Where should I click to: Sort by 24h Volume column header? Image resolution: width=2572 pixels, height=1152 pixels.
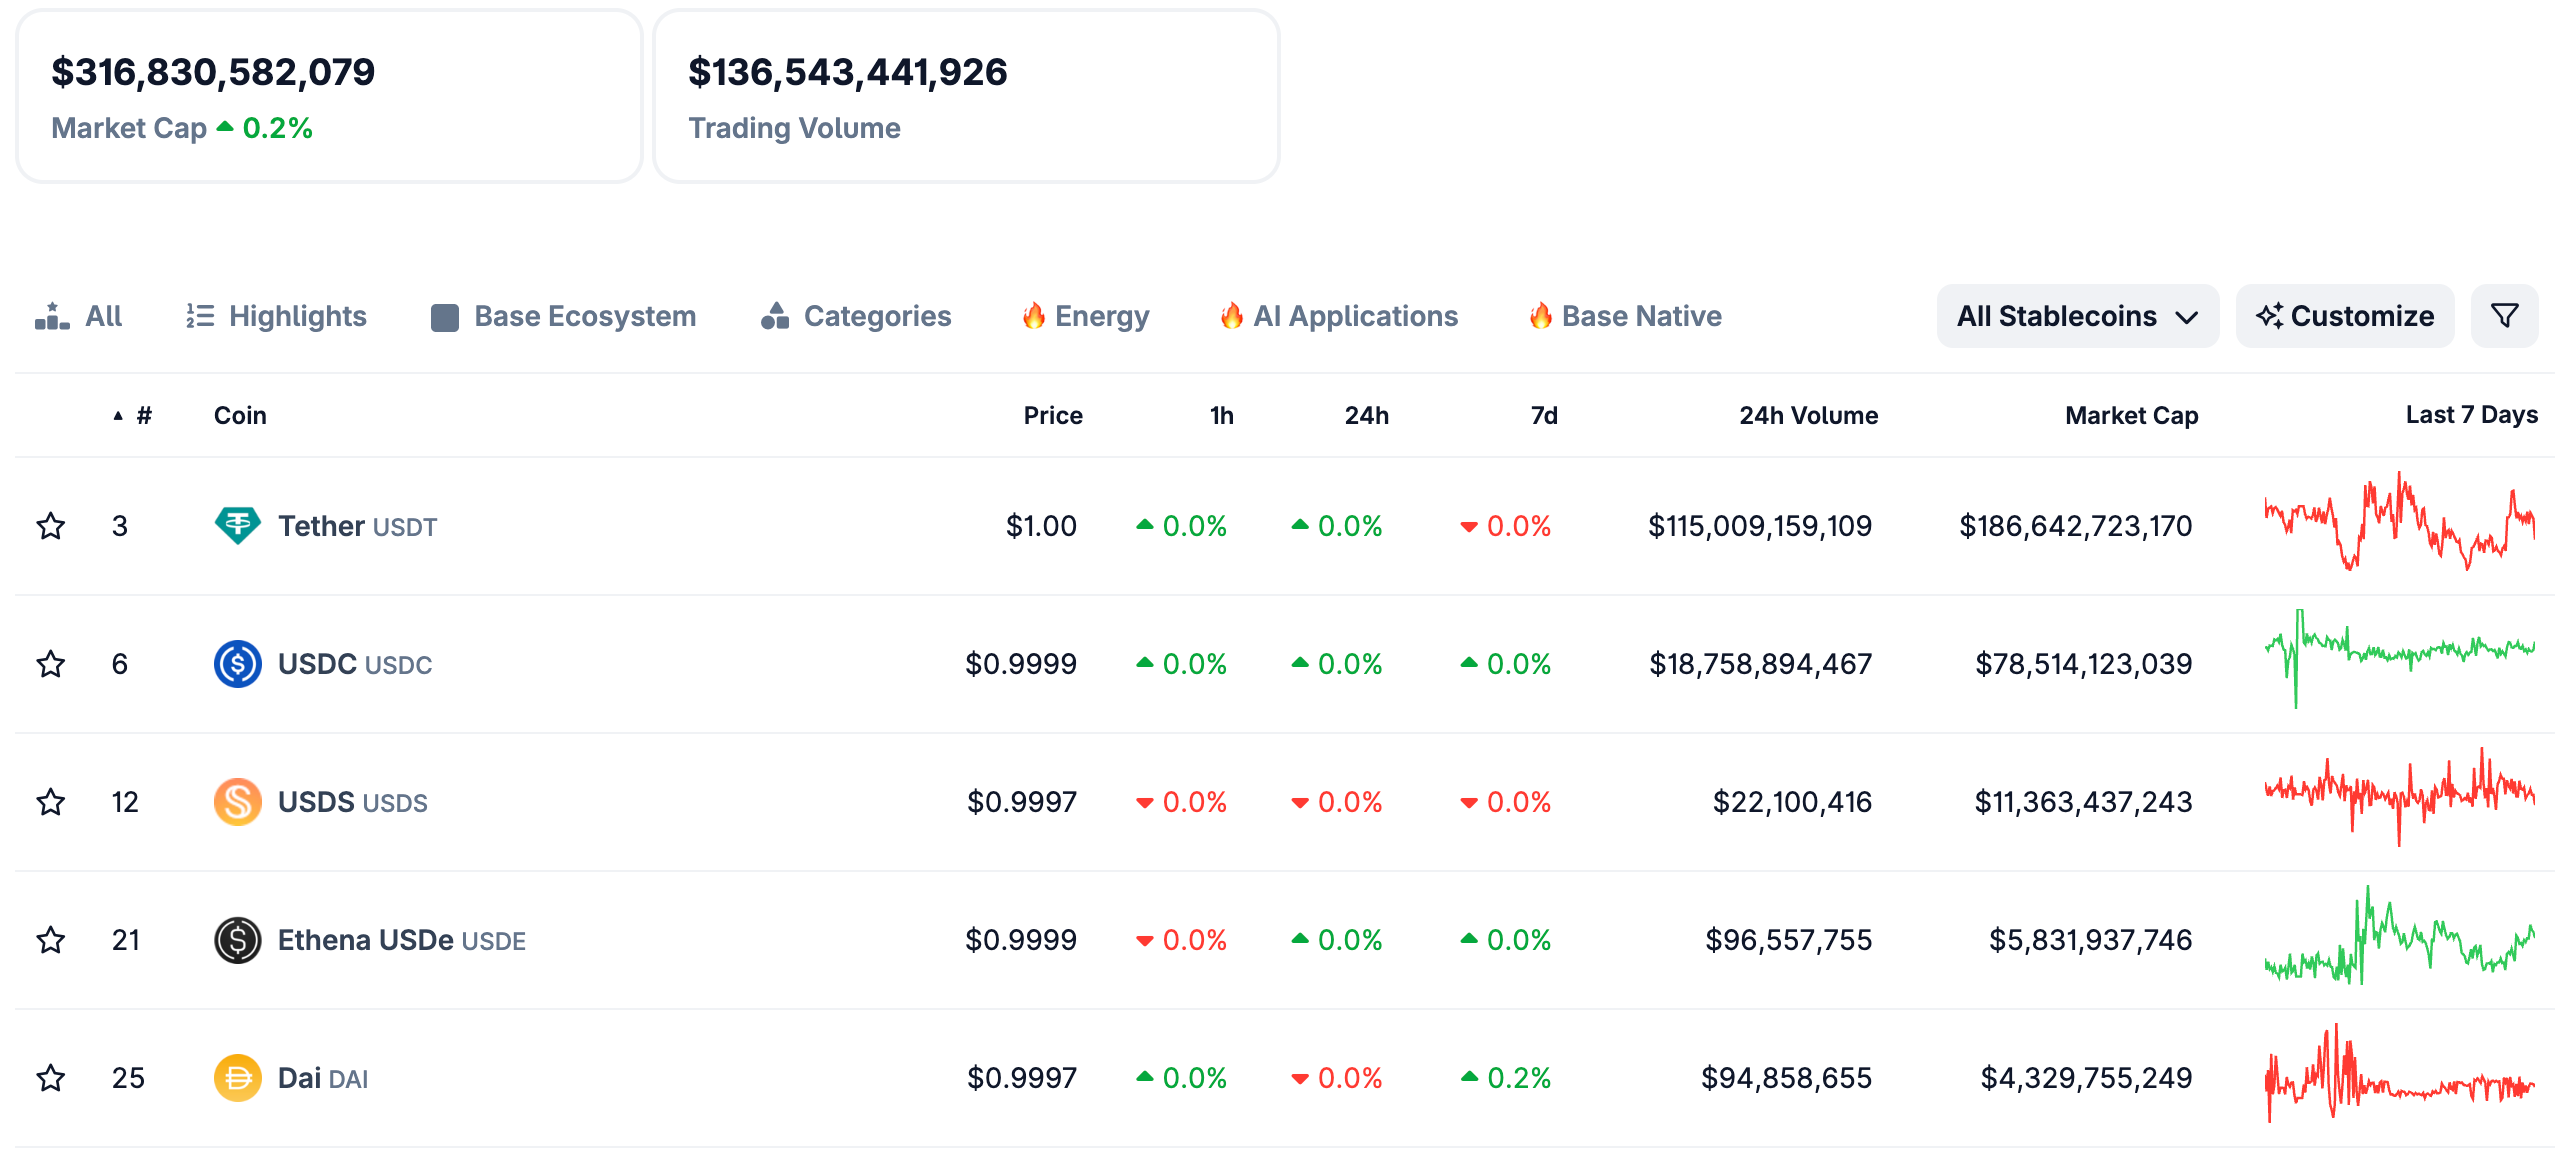[1807, 415]
